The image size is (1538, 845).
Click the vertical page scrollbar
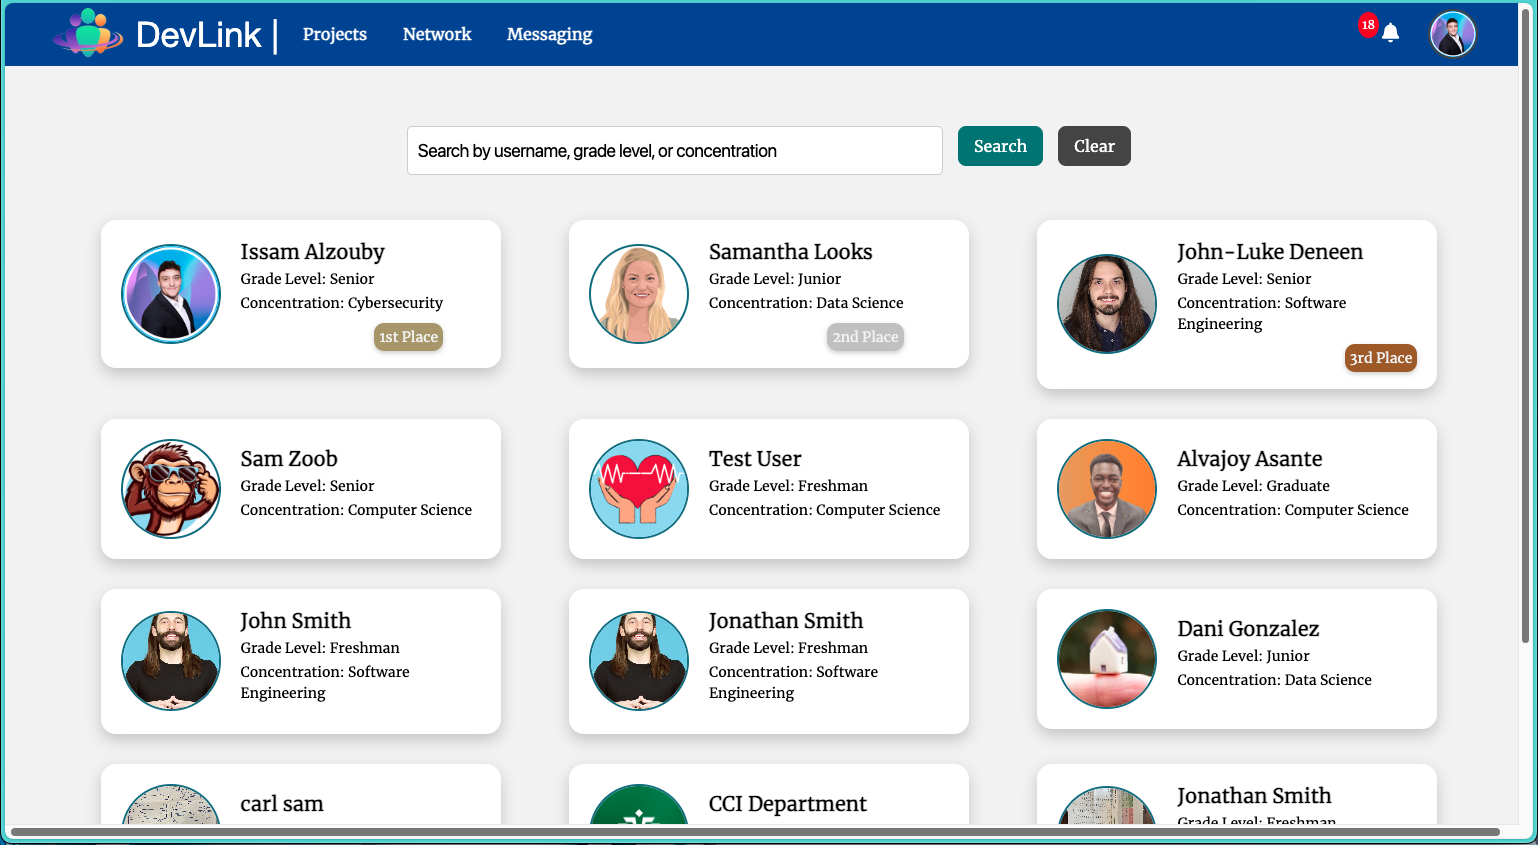1525,325
